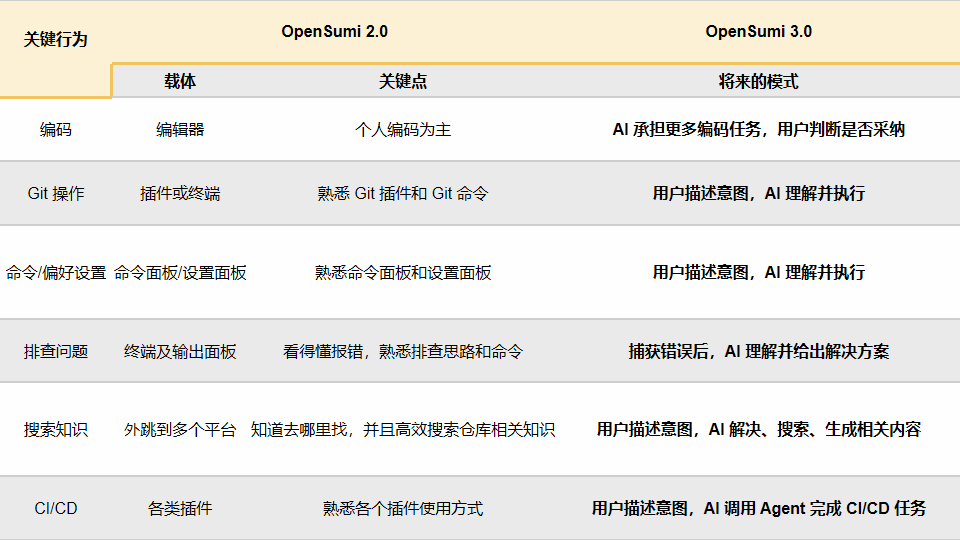This screenshot has width=960, height=540.
Task: Click the 外跳到多个平台 cell
Action: [180, 430]
